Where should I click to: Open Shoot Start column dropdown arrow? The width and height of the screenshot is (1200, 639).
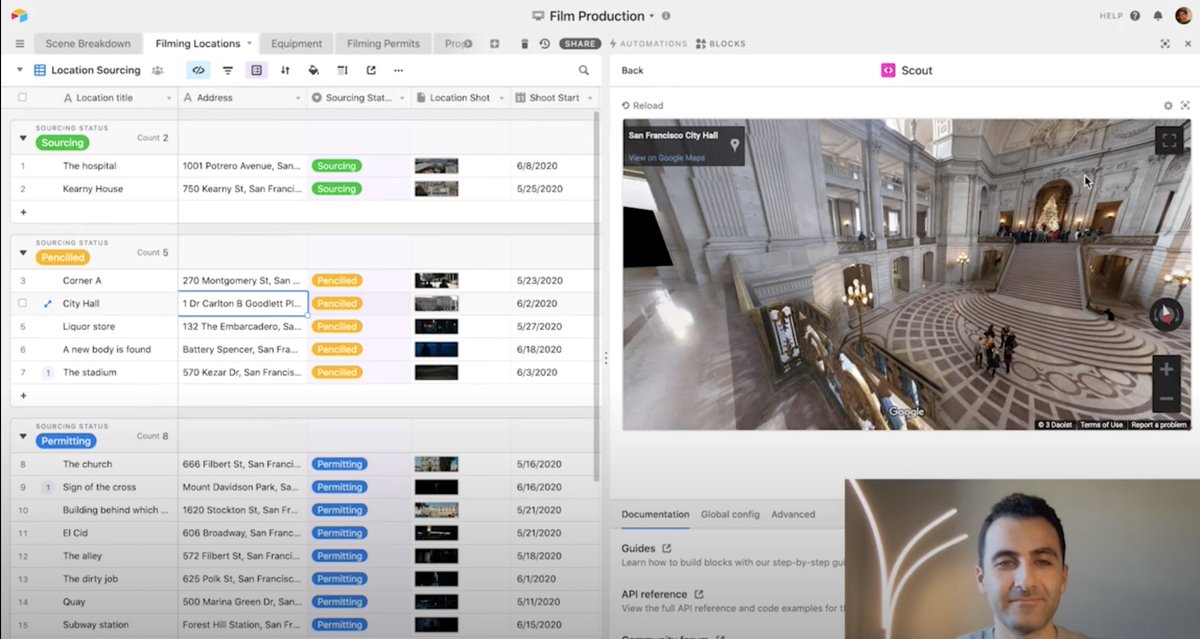pos(589,98)
